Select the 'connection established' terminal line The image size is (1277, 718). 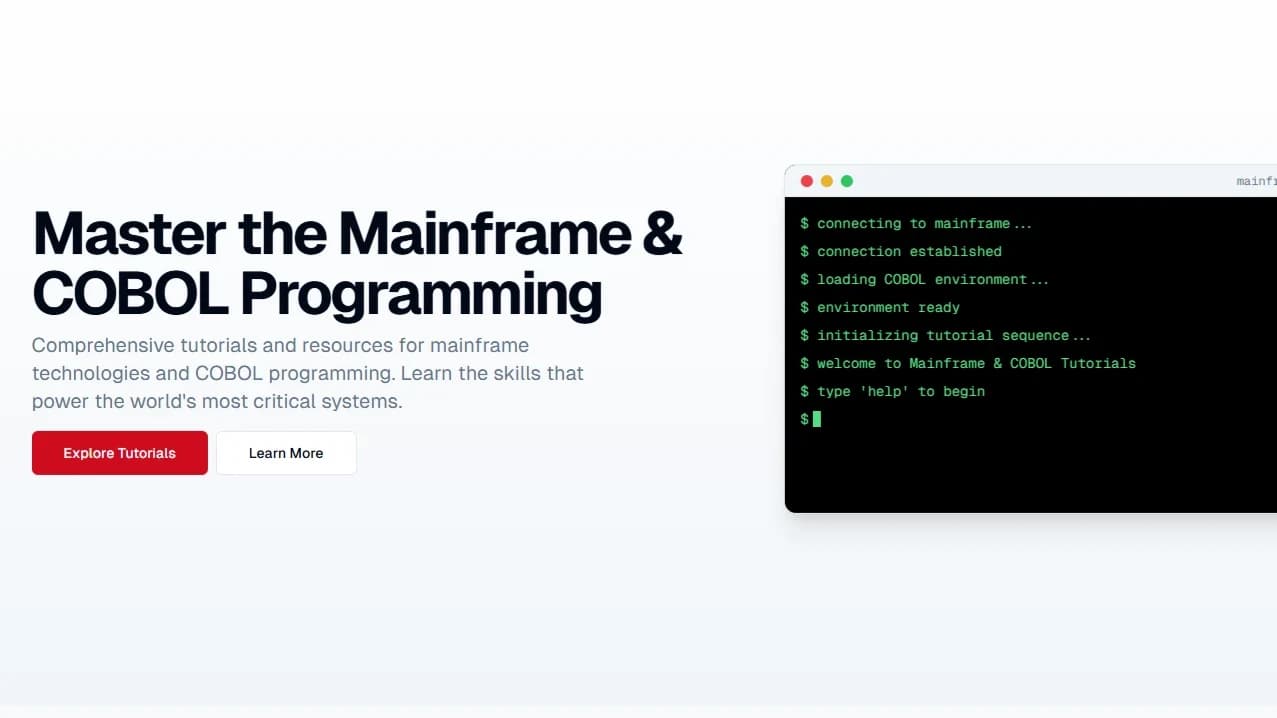(901, 251)
